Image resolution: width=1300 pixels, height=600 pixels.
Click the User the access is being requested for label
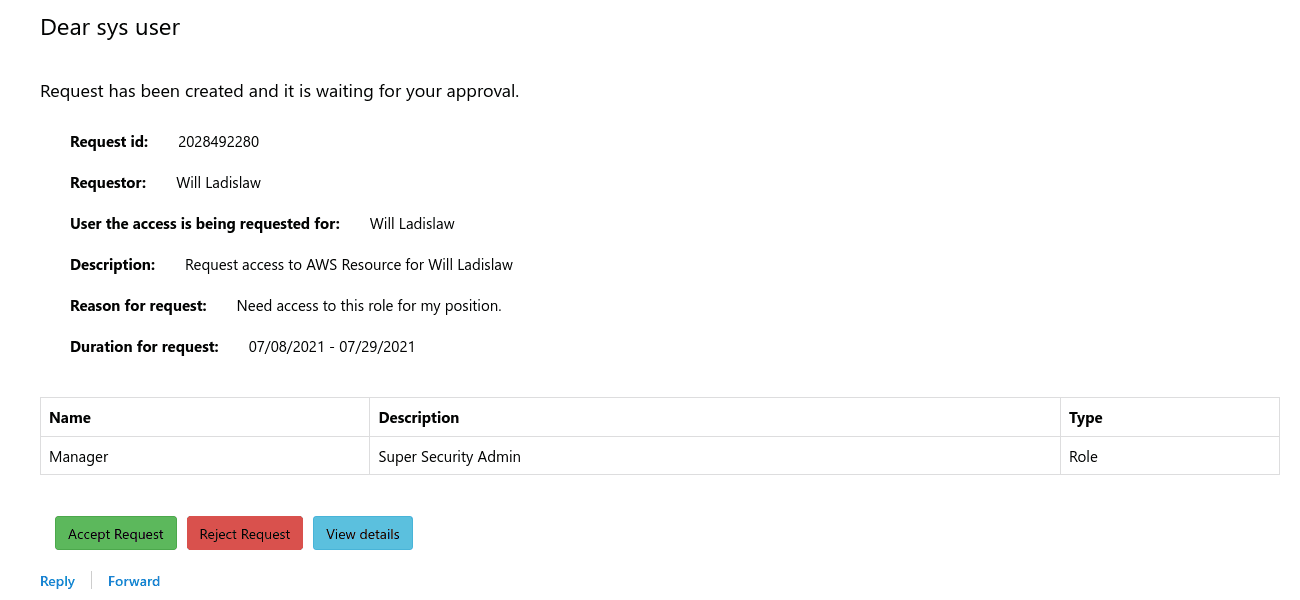pos(205,224)
